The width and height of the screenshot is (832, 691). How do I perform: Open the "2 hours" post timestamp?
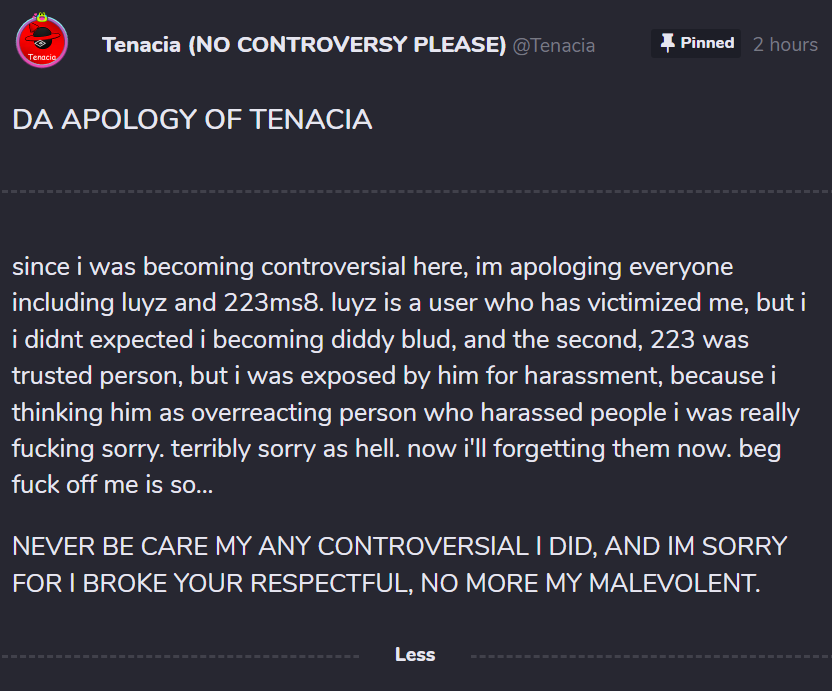(x=785, y=44)
